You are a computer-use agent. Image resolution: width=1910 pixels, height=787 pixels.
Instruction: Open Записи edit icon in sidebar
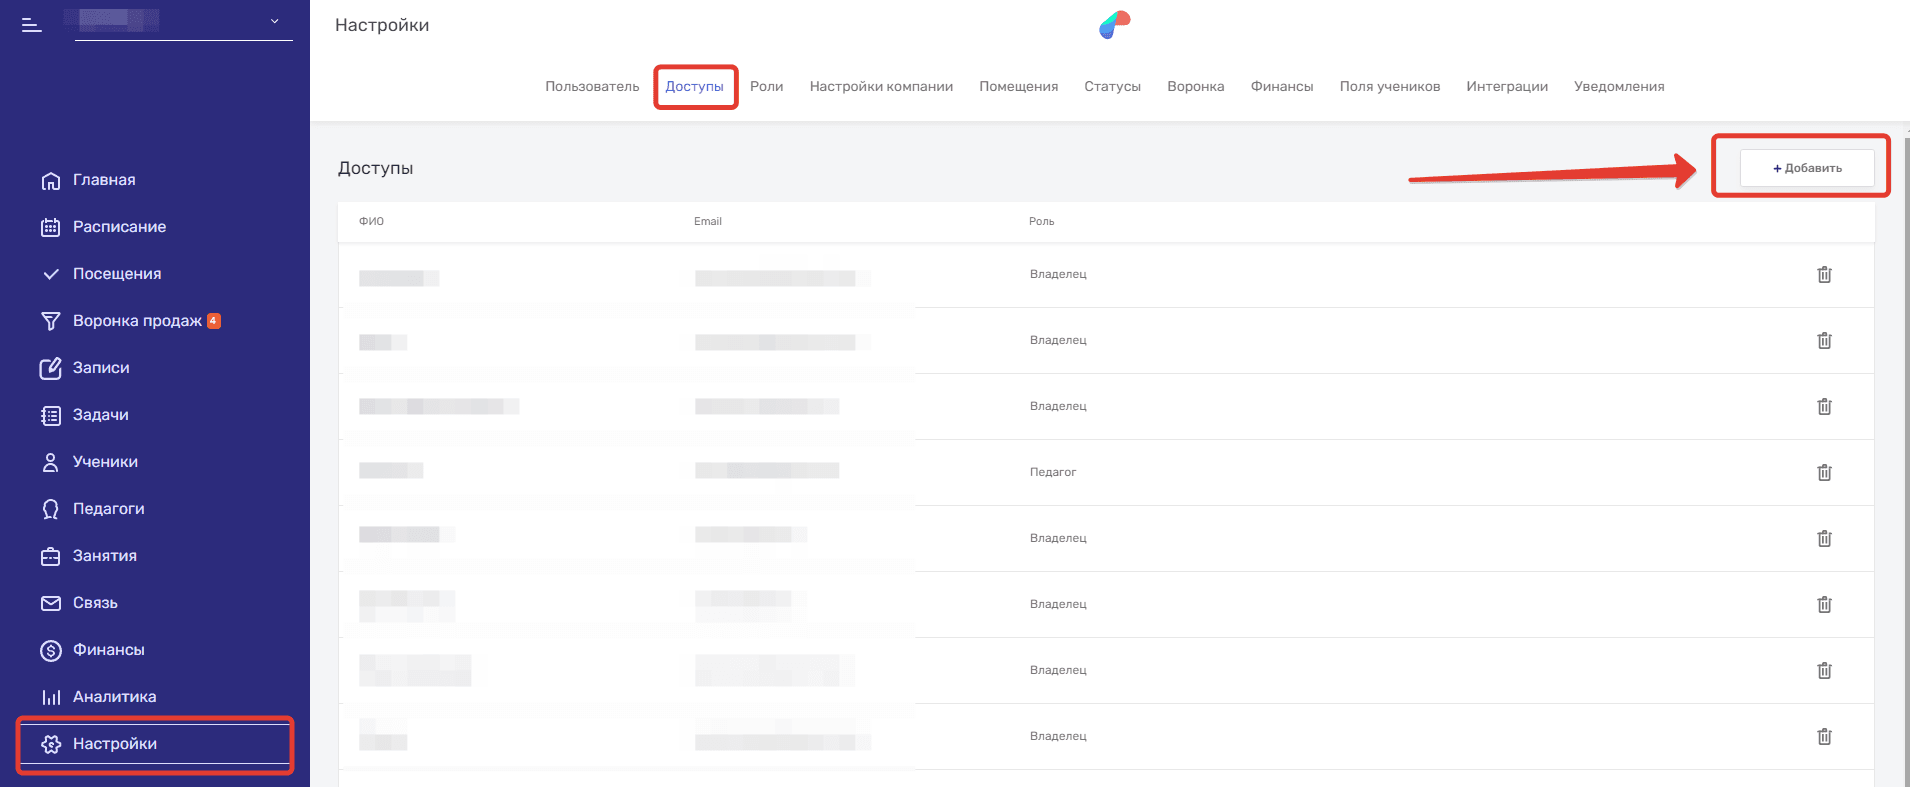coord(51,368)
